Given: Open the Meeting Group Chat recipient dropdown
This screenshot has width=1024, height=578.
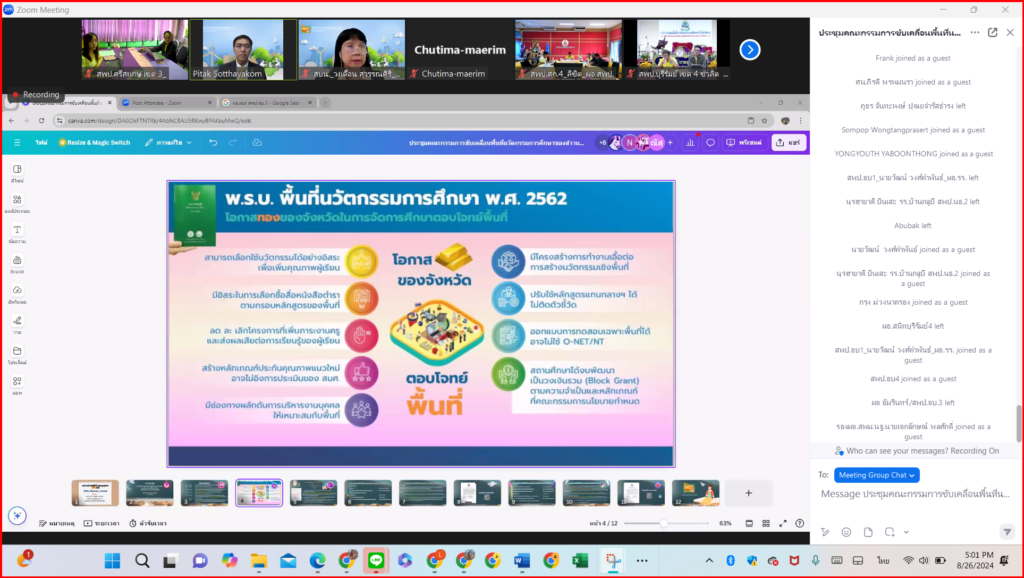Looking at the screenshot, I should [x=877, y=475].
